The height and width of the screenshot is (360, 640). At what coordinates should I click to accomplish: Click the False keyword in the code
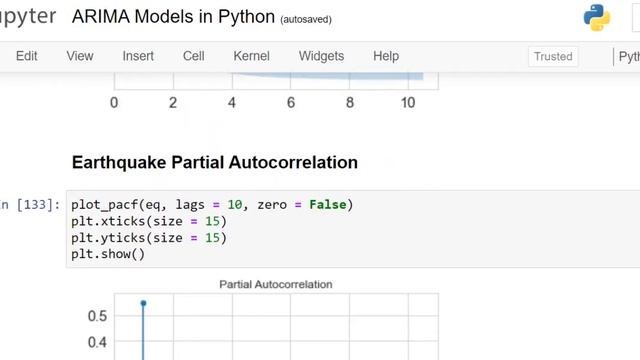click(x=328, y=204)
